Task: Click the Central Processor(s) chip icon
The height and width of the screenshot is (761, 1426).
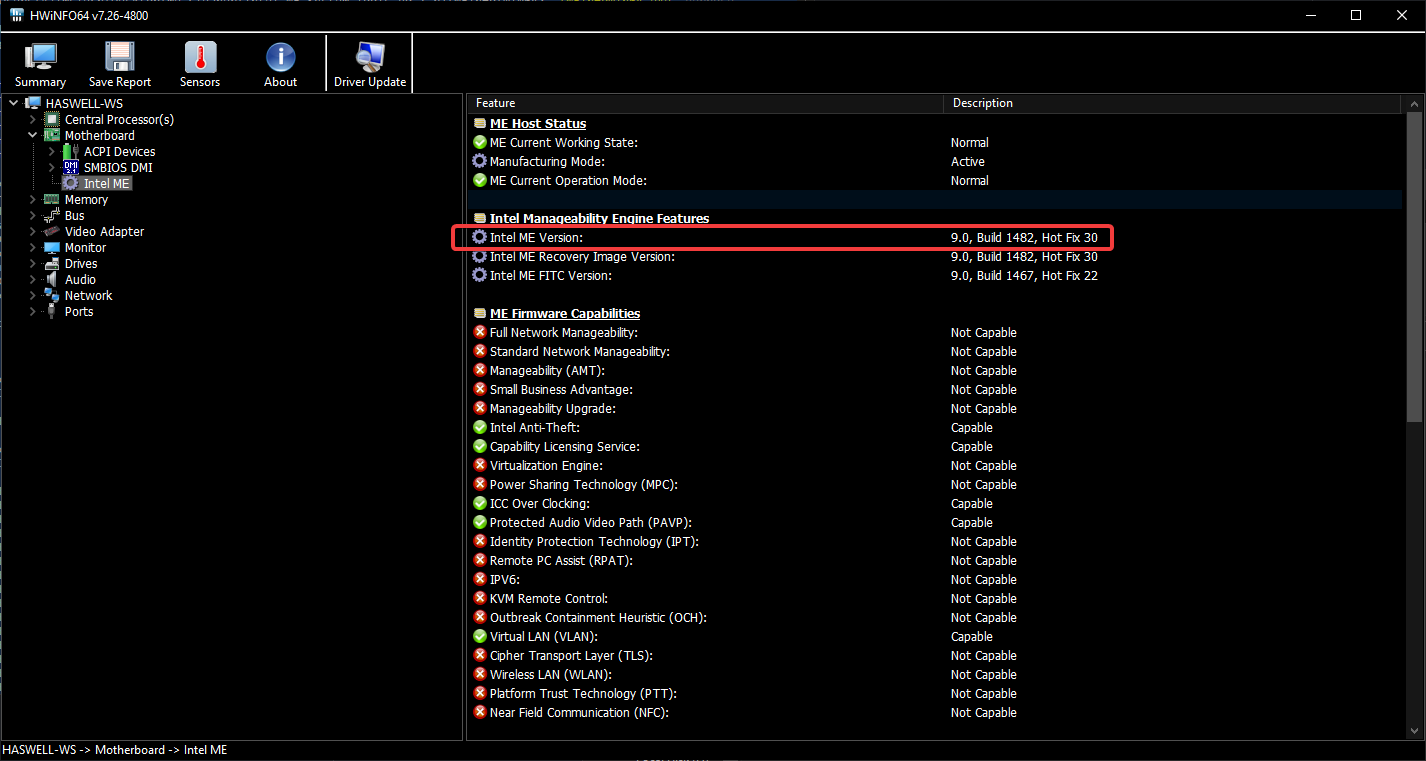Action: coord(52,119)
